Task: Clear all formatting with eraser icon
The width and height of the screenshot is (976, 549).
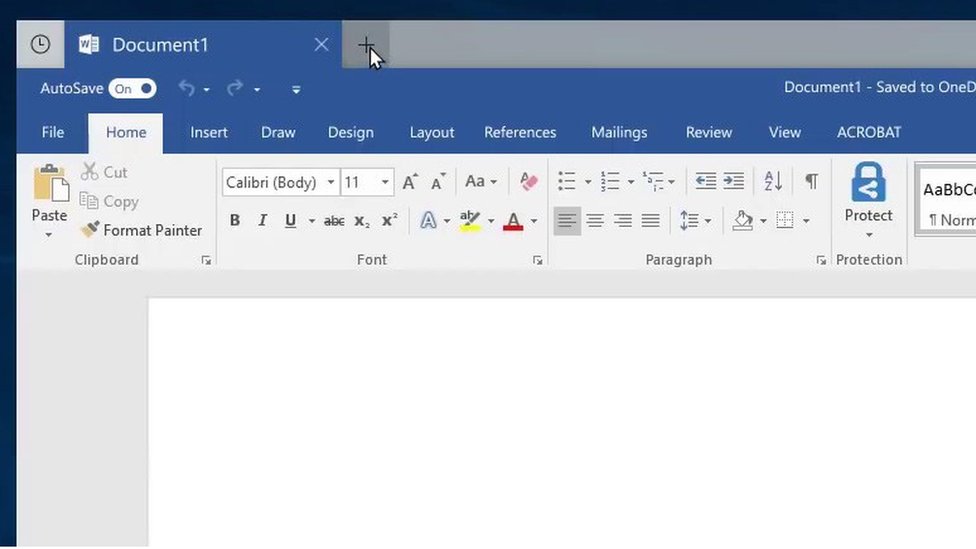Action: click(528, 182)
